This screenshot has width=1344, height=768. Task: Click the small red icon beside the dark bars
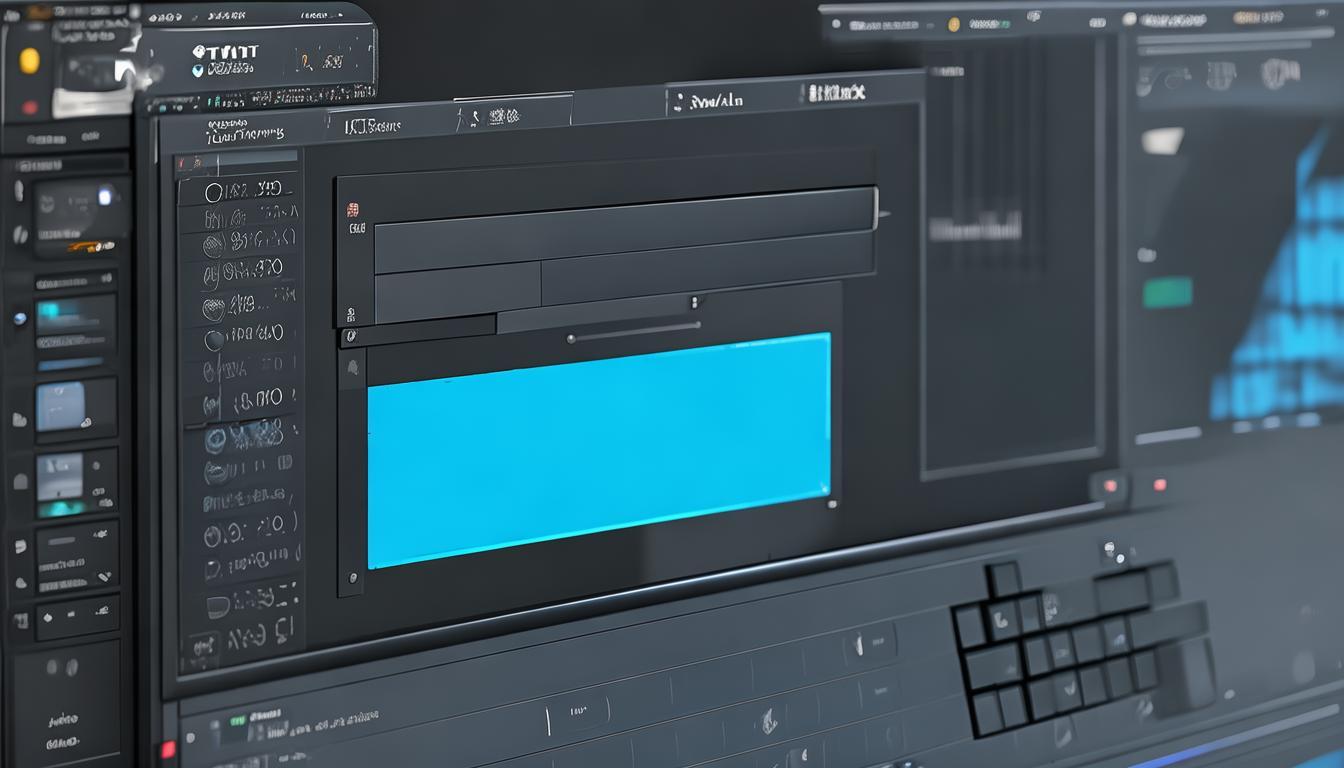pyautogui.click(x=352, y=210)
